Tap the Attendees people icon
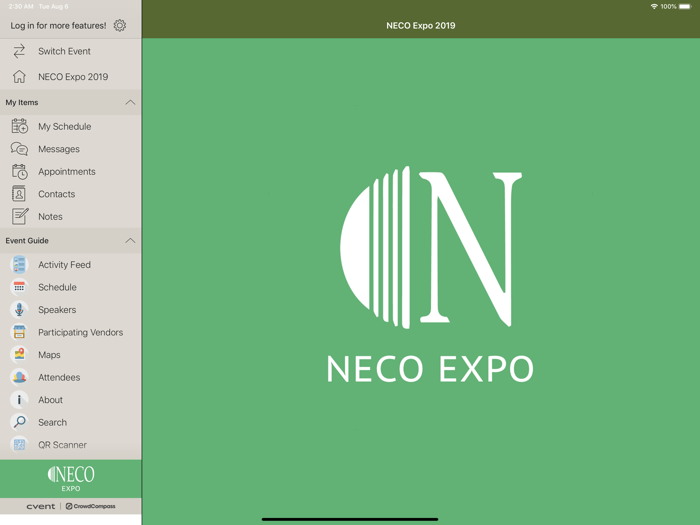Viewport: 700px width, 525px height. click(x=19, y=377)
